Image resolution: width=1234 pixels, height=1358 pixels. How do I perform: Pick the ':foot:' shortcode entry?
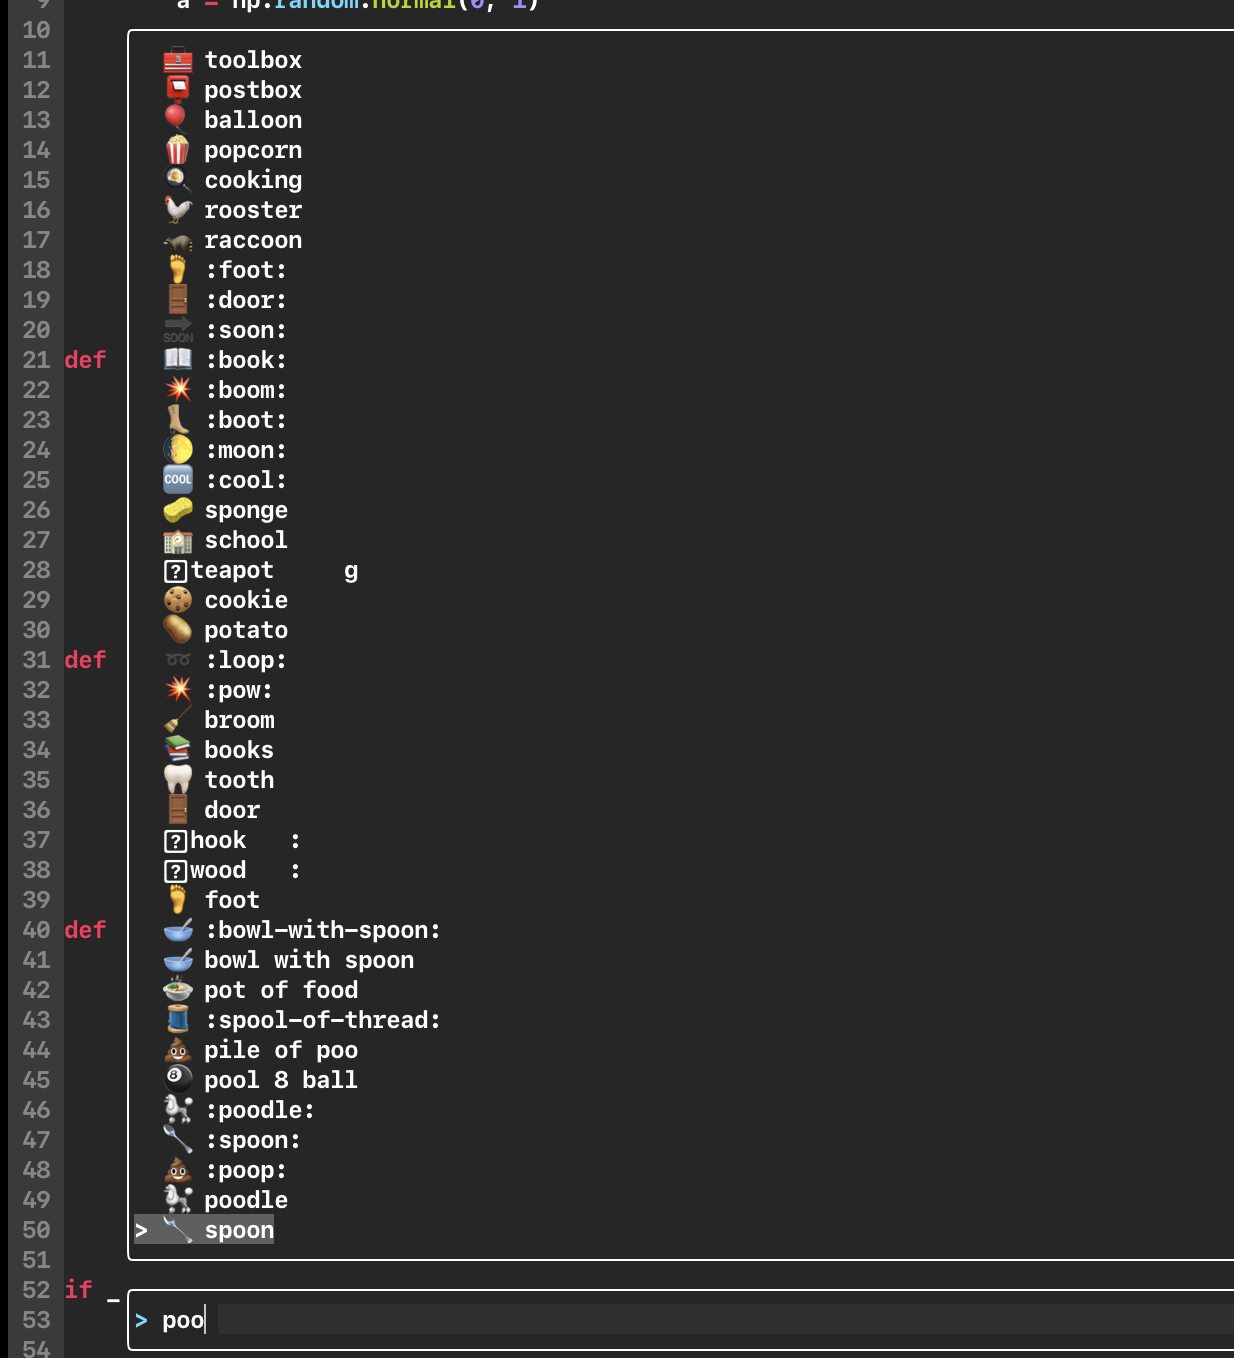246,270
